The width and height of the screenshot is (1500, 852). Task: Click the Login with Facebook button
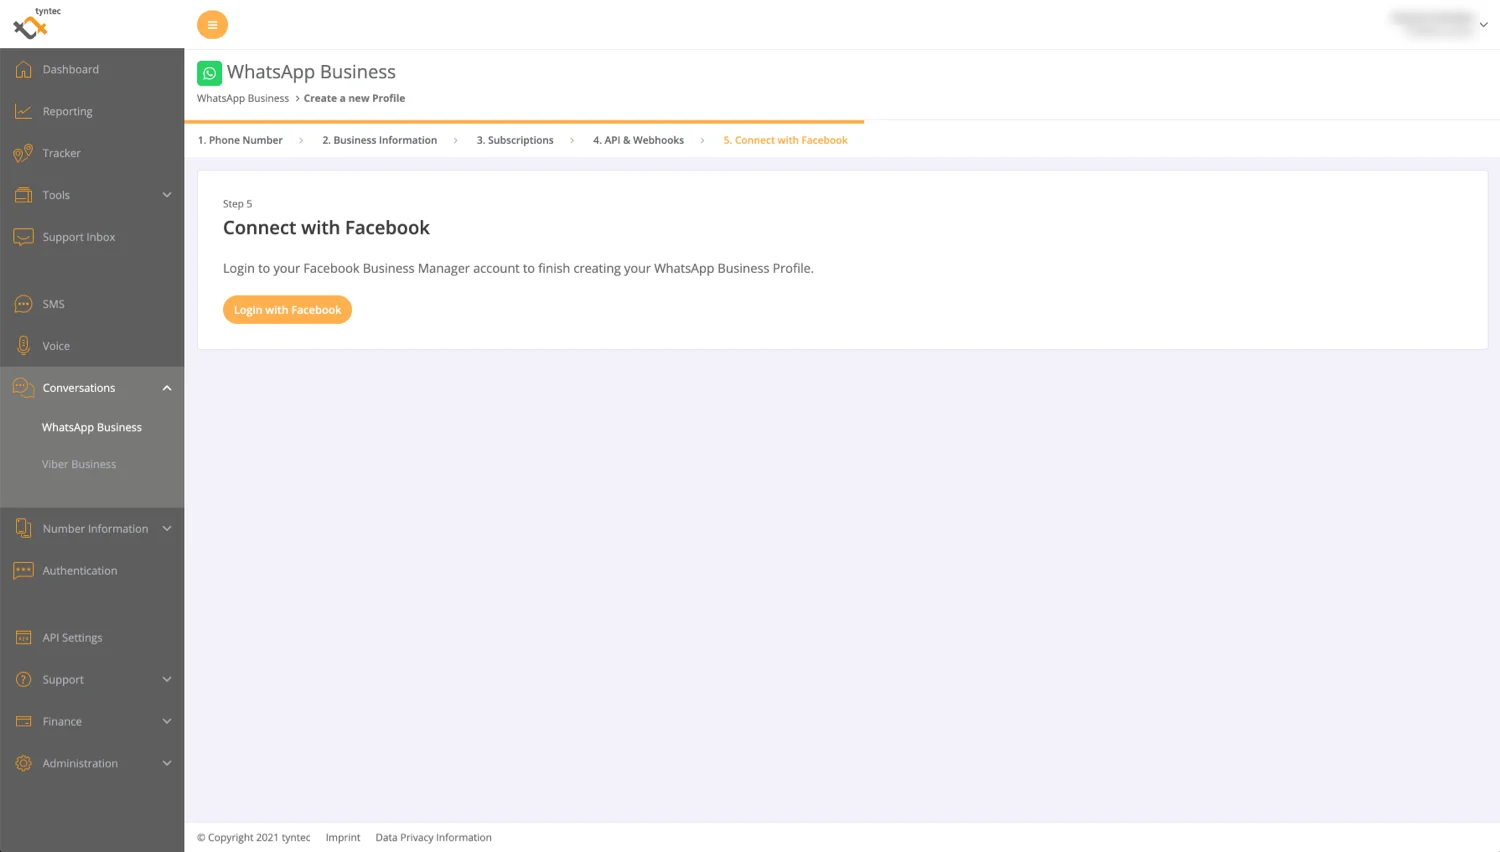click(x=287, y=310)
